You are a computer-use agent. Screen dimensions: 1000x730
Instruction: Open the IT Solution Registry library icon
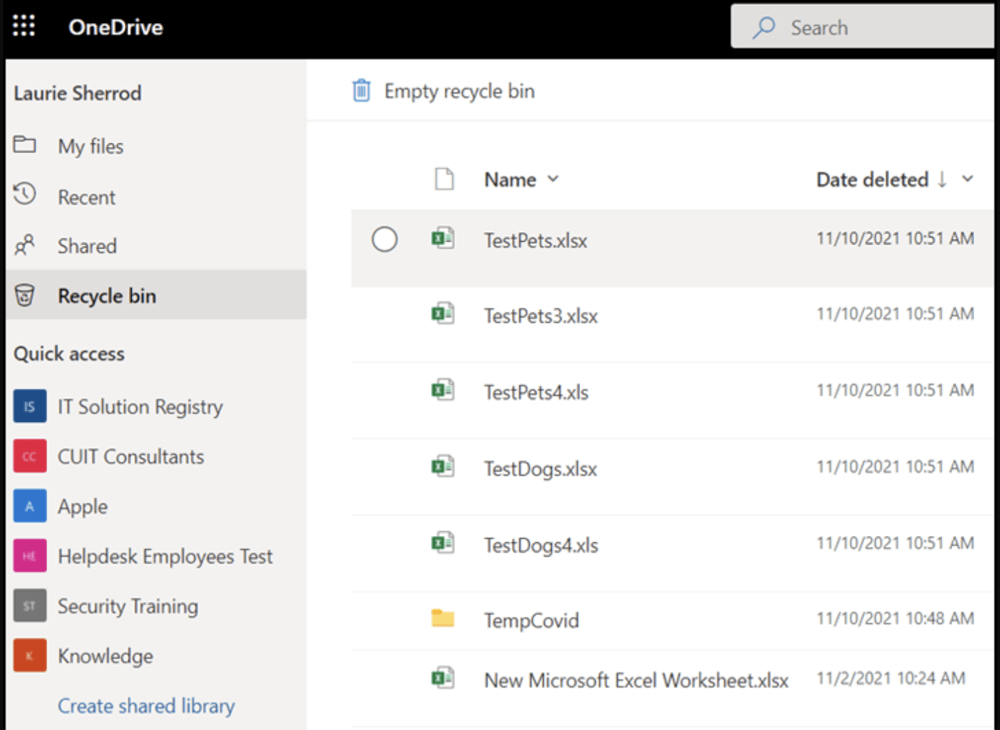tap(30, 406)
